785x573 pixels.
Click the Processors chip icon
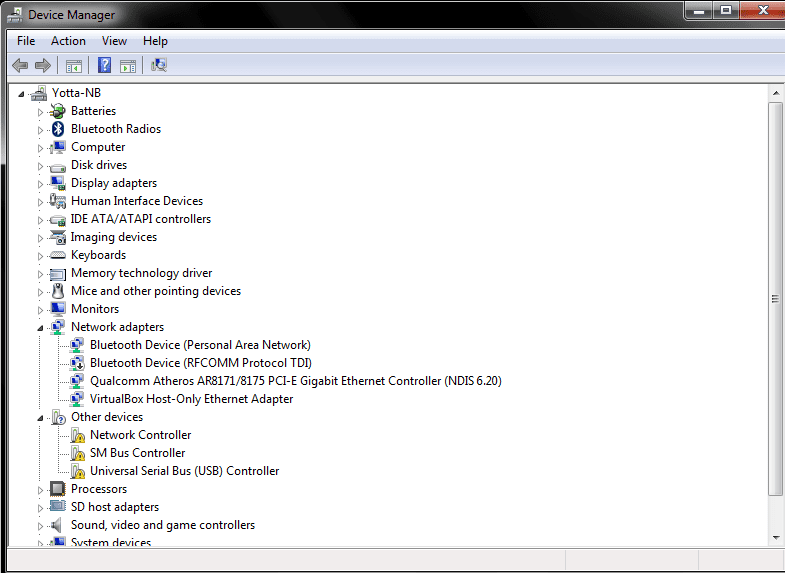point(58,489)
